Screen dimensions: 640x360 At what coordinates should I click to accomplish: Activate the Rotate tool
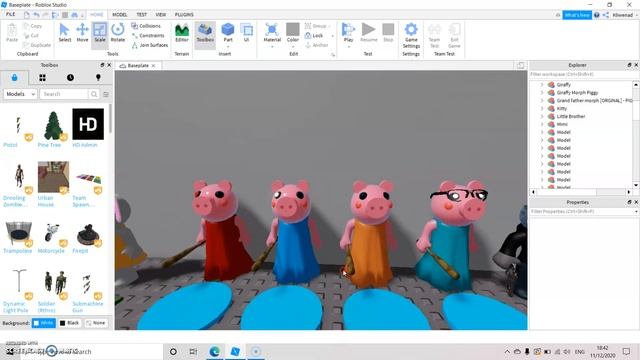(118, 33)
